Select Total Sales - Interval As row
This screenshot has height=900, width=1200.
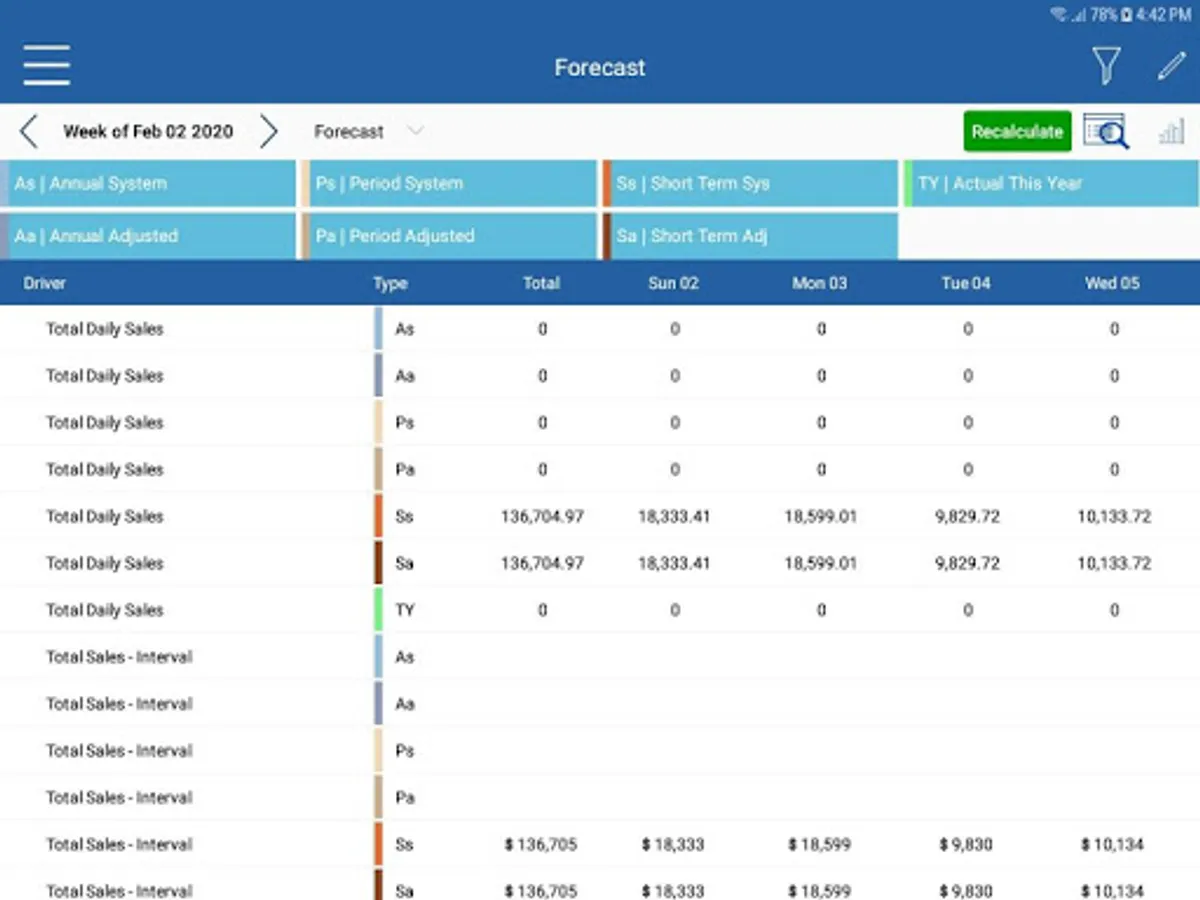600,657
